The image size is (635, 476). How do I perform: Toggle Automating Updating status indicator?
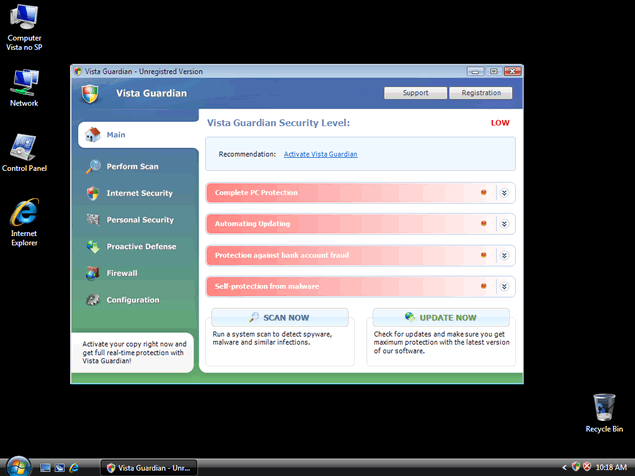pos(484,224)
